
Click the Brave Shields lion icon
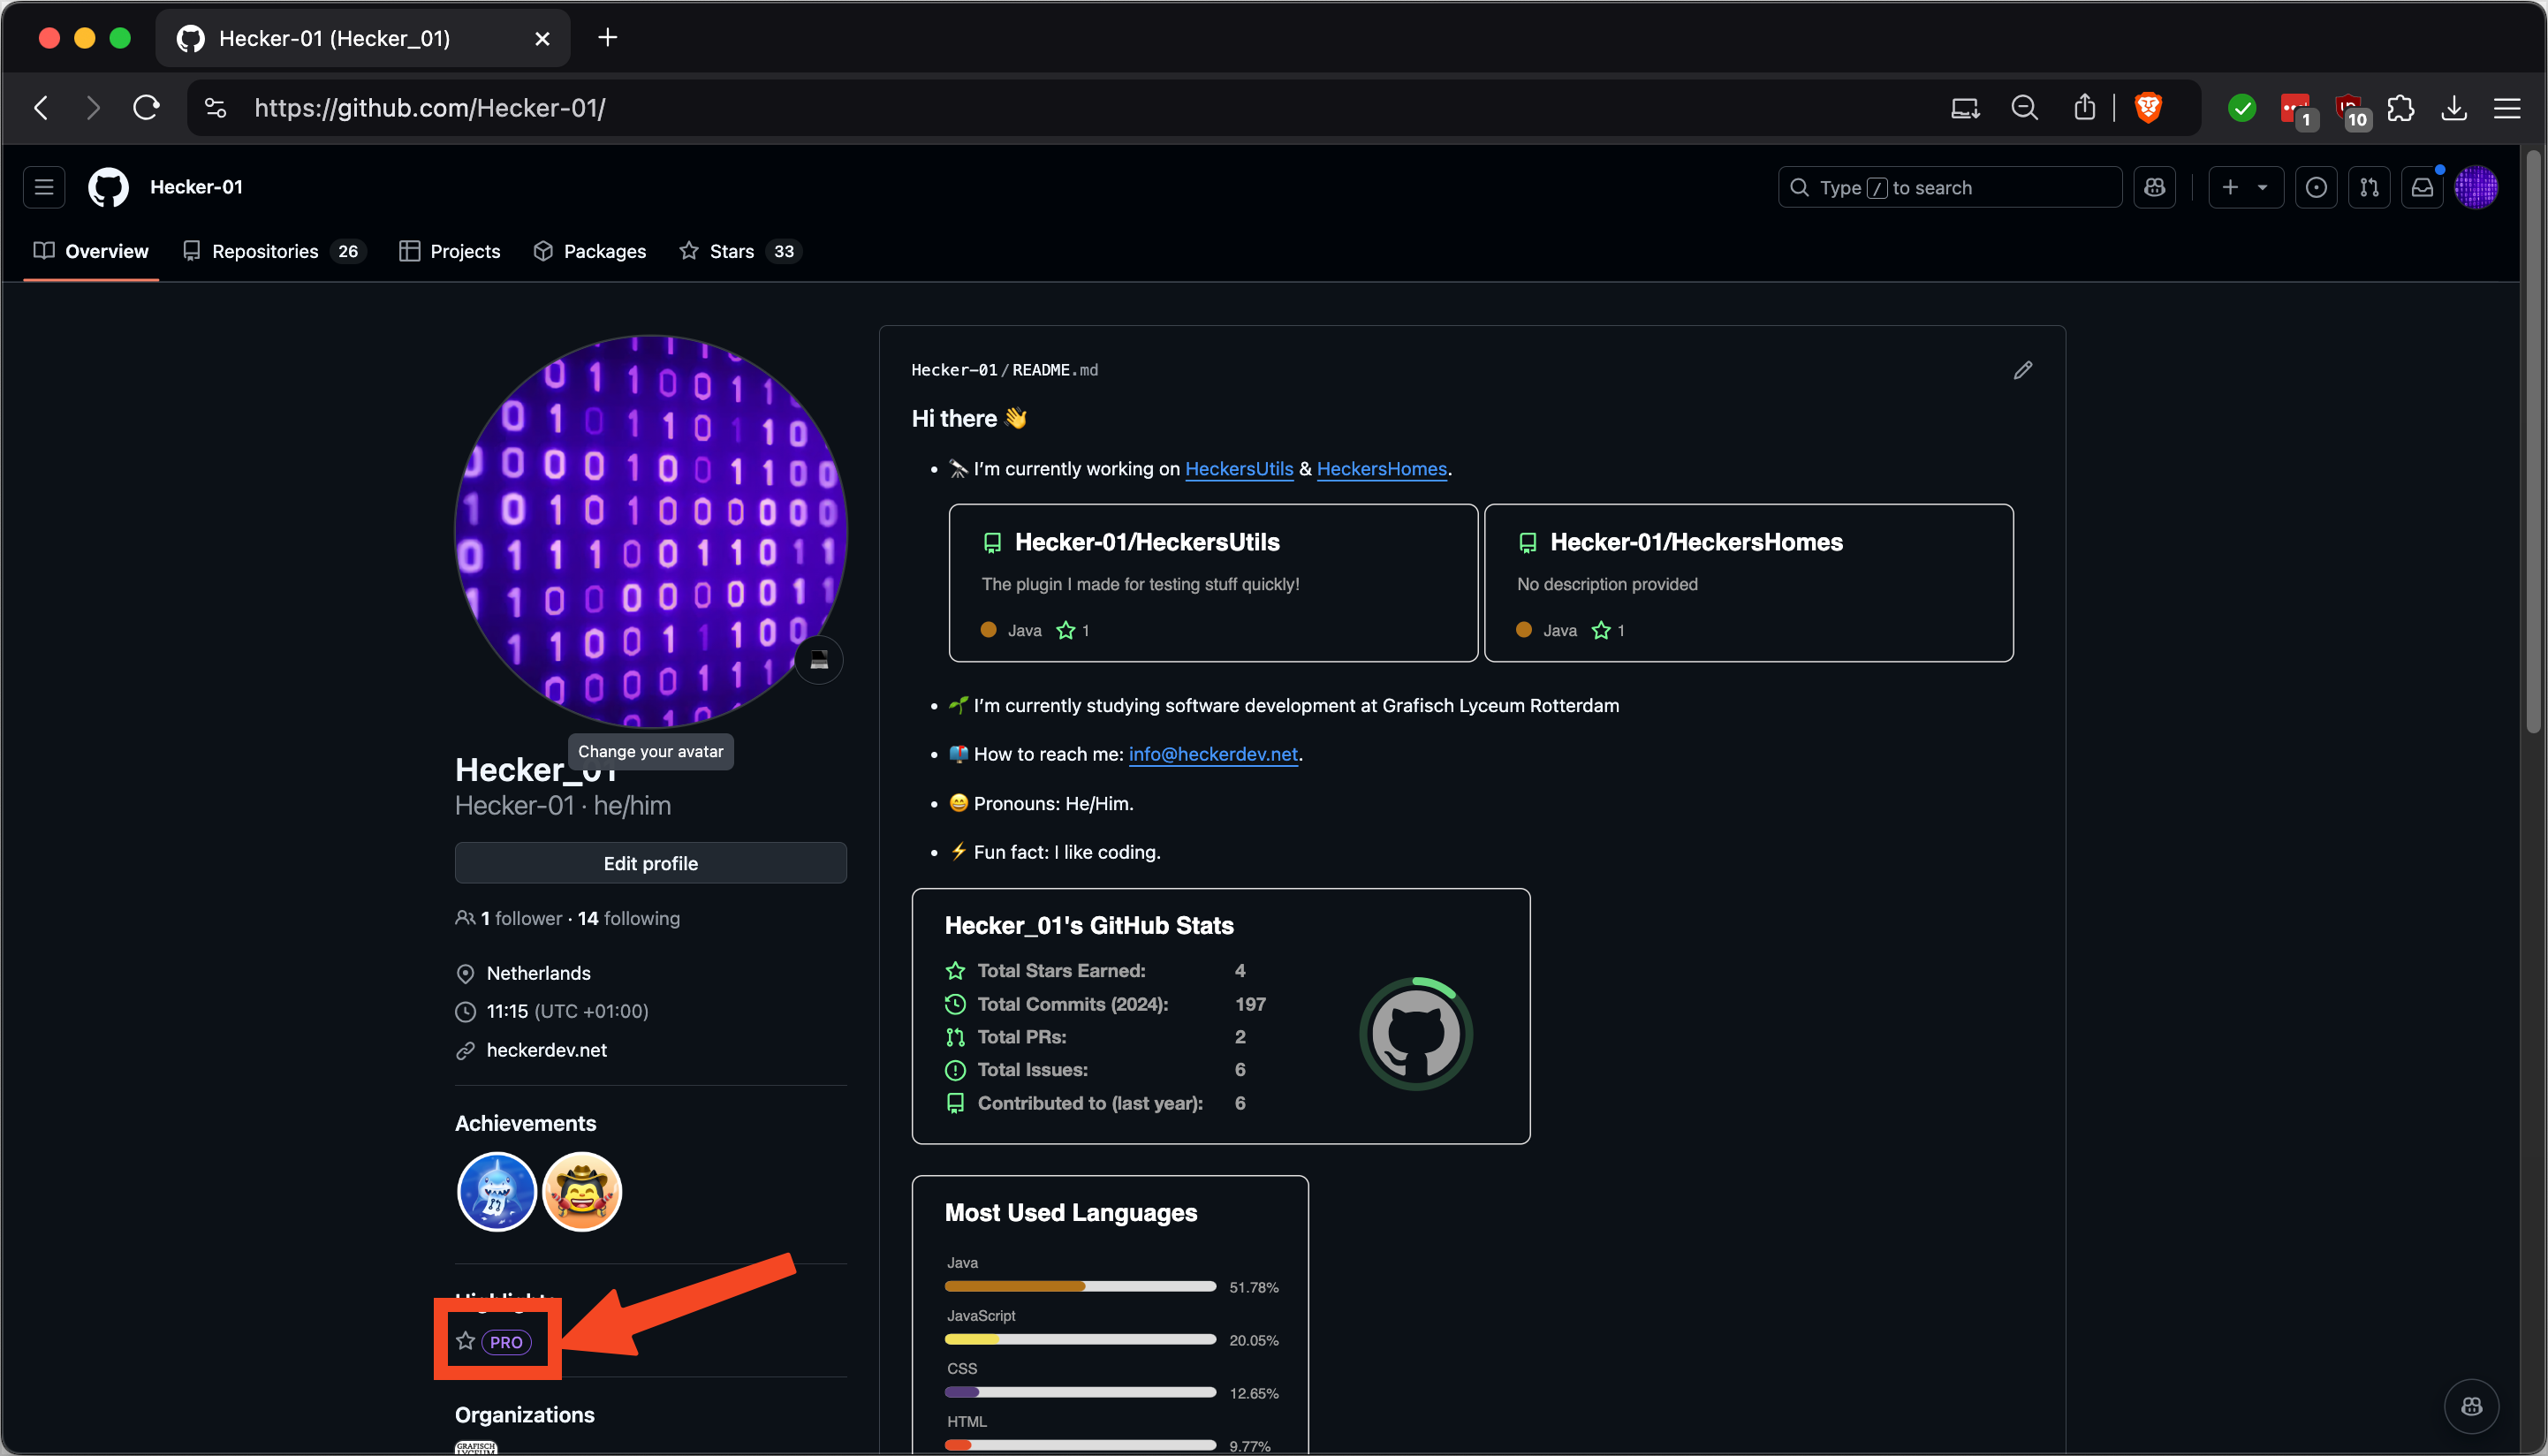[x=2148, y=107]
